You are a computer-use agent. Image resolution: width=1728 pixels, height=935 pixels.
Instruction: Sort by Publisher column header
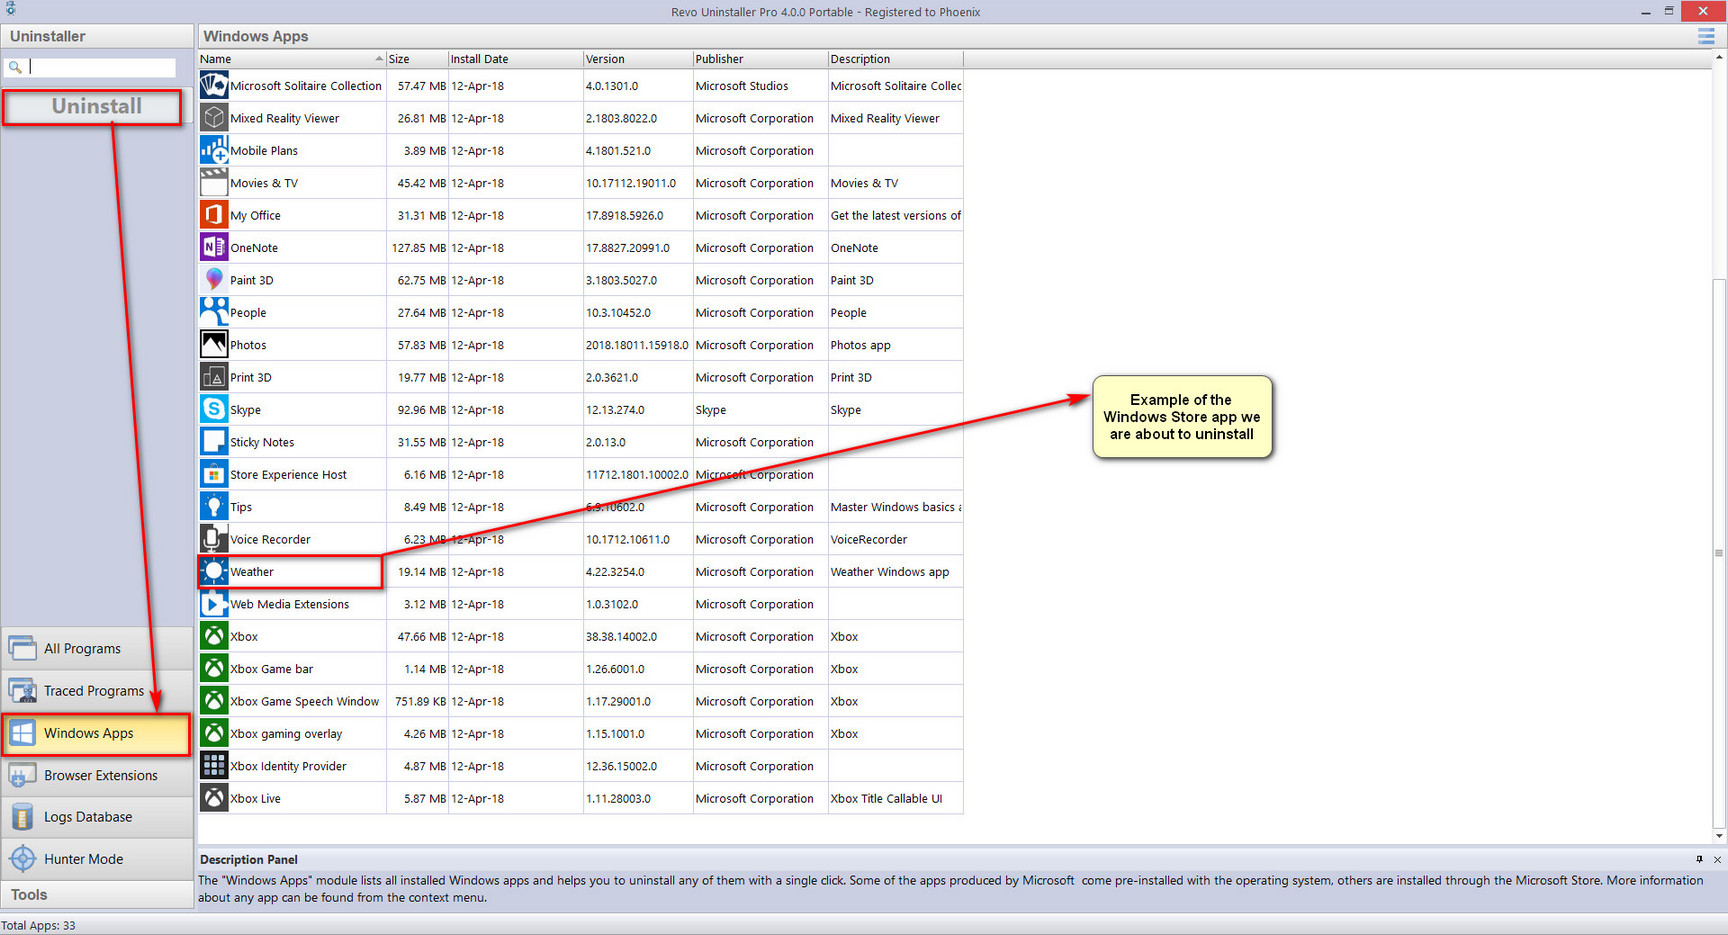pyautogui.click(x=760, y=59)
